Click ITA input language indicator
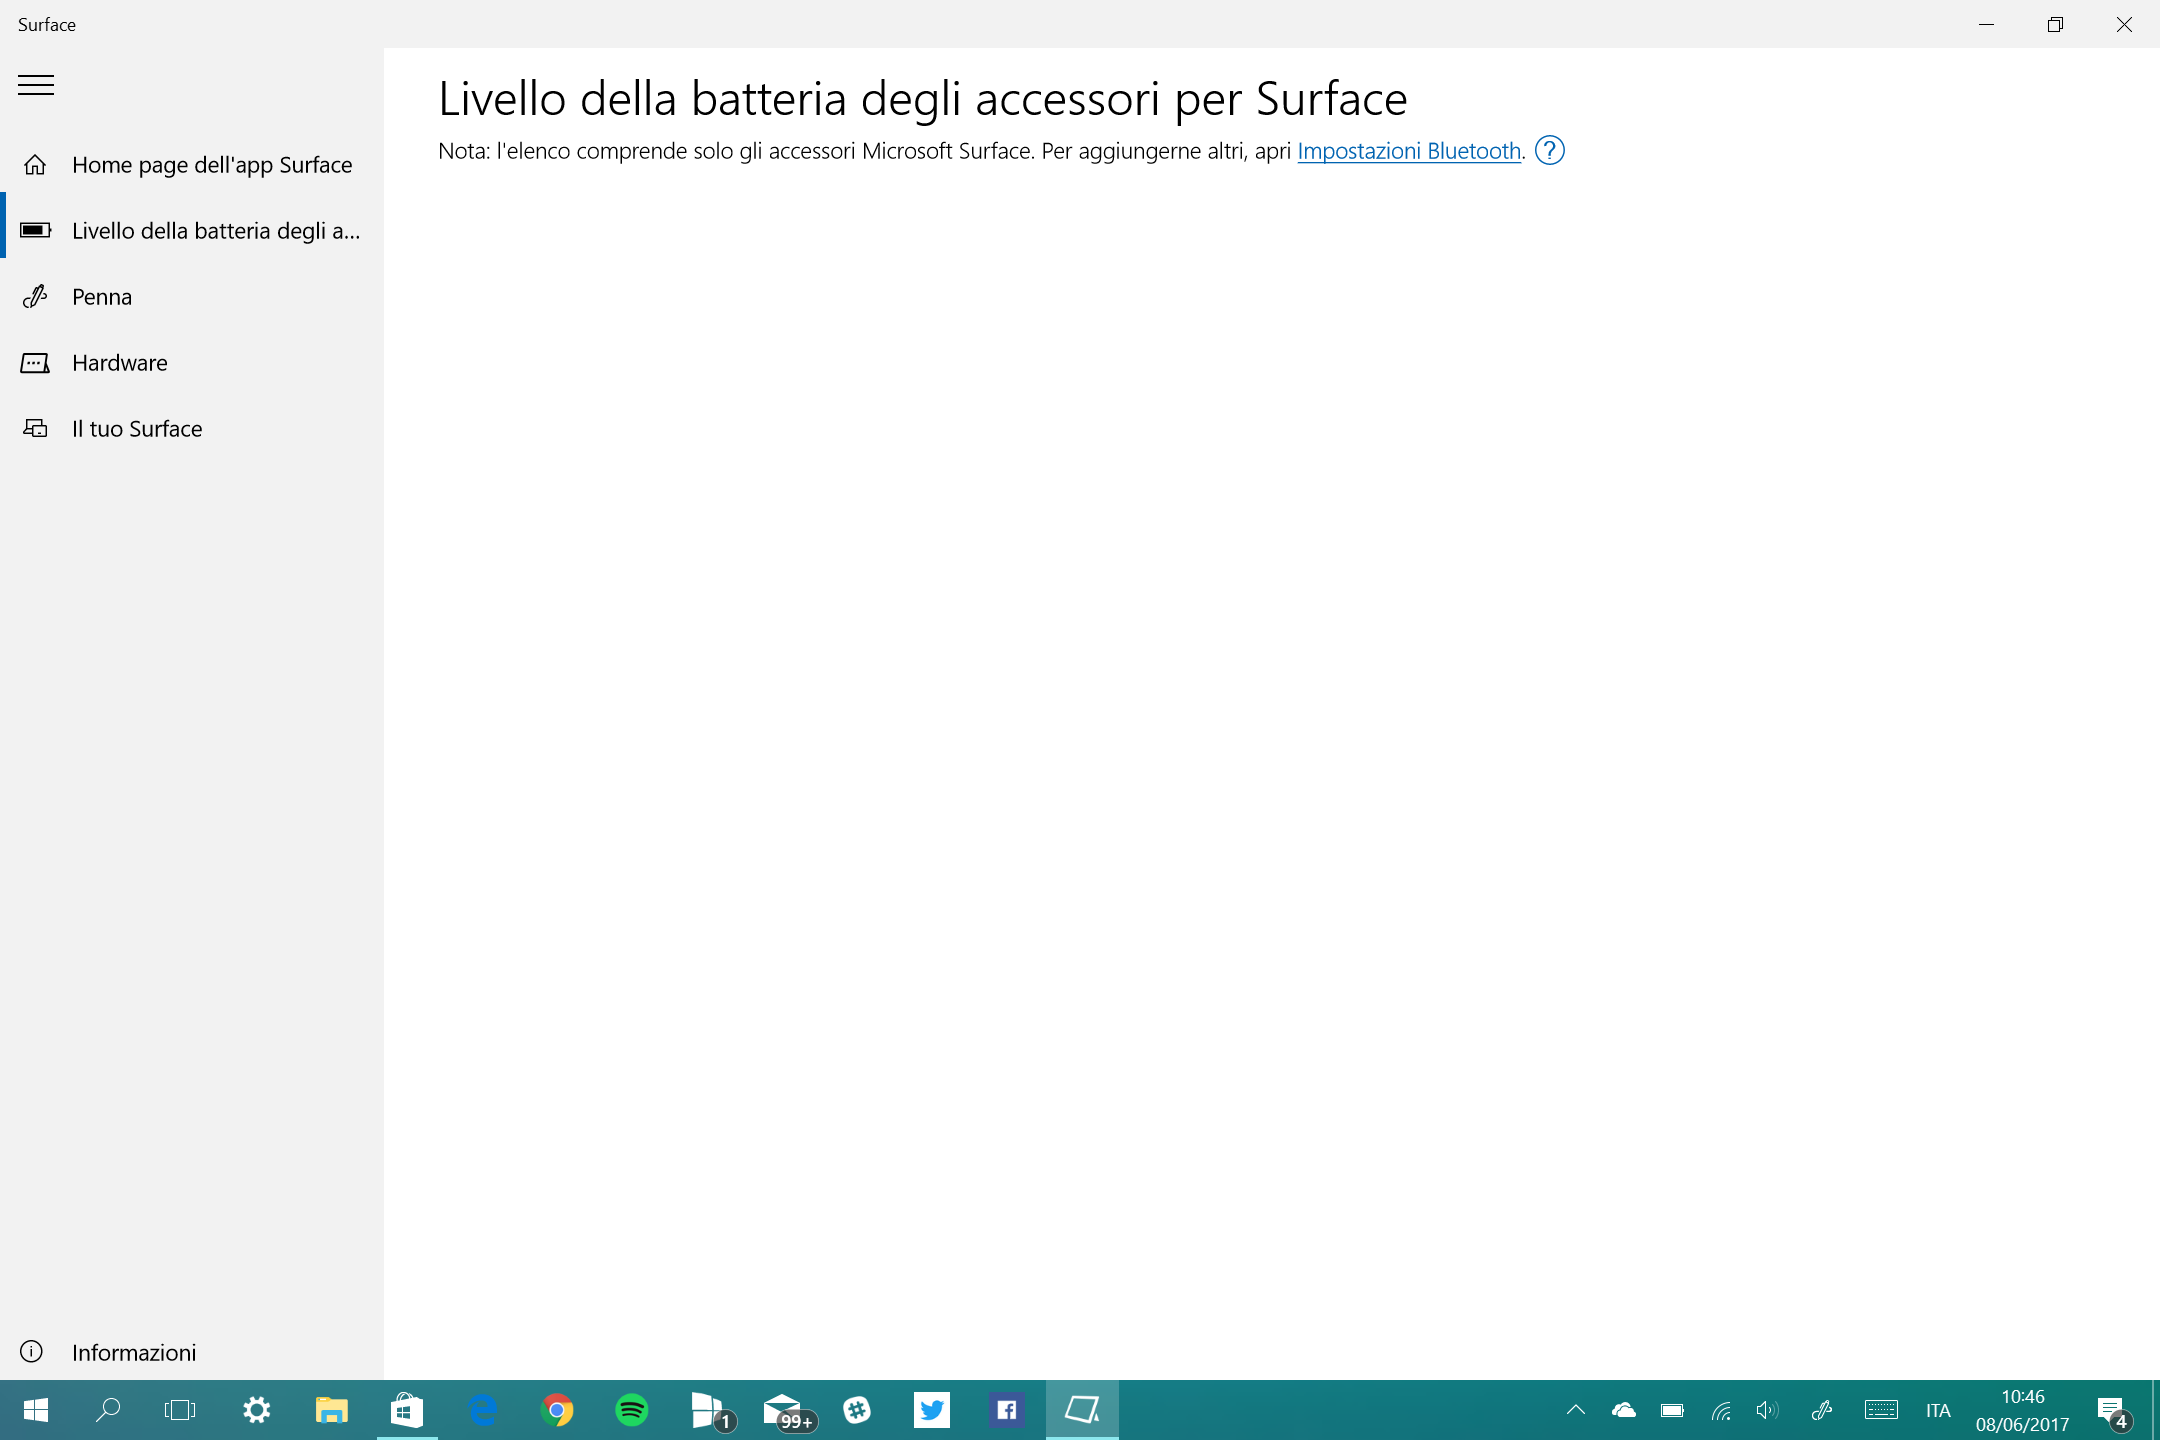The image size is (2160, 1440). tap(1938, 1410)
